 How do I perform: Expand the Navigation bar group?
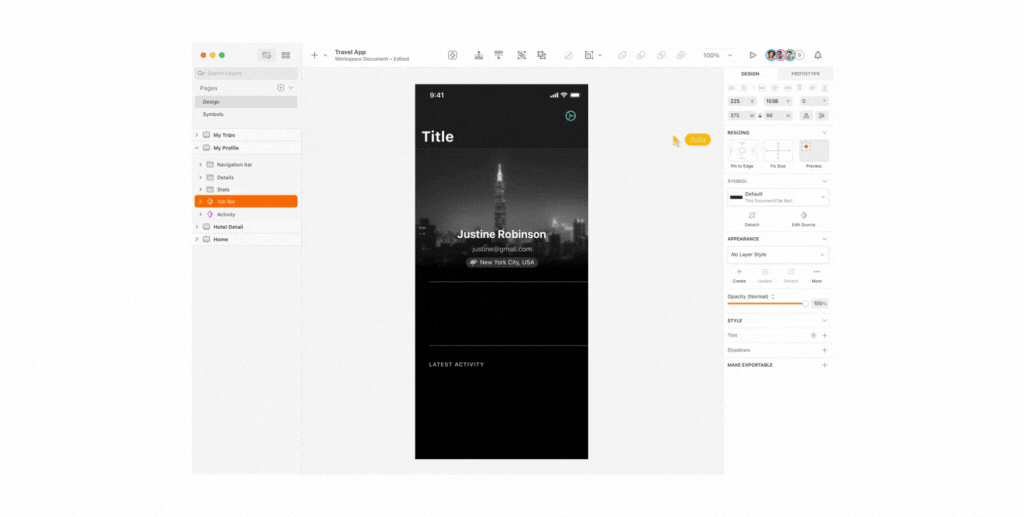[200, 164]
